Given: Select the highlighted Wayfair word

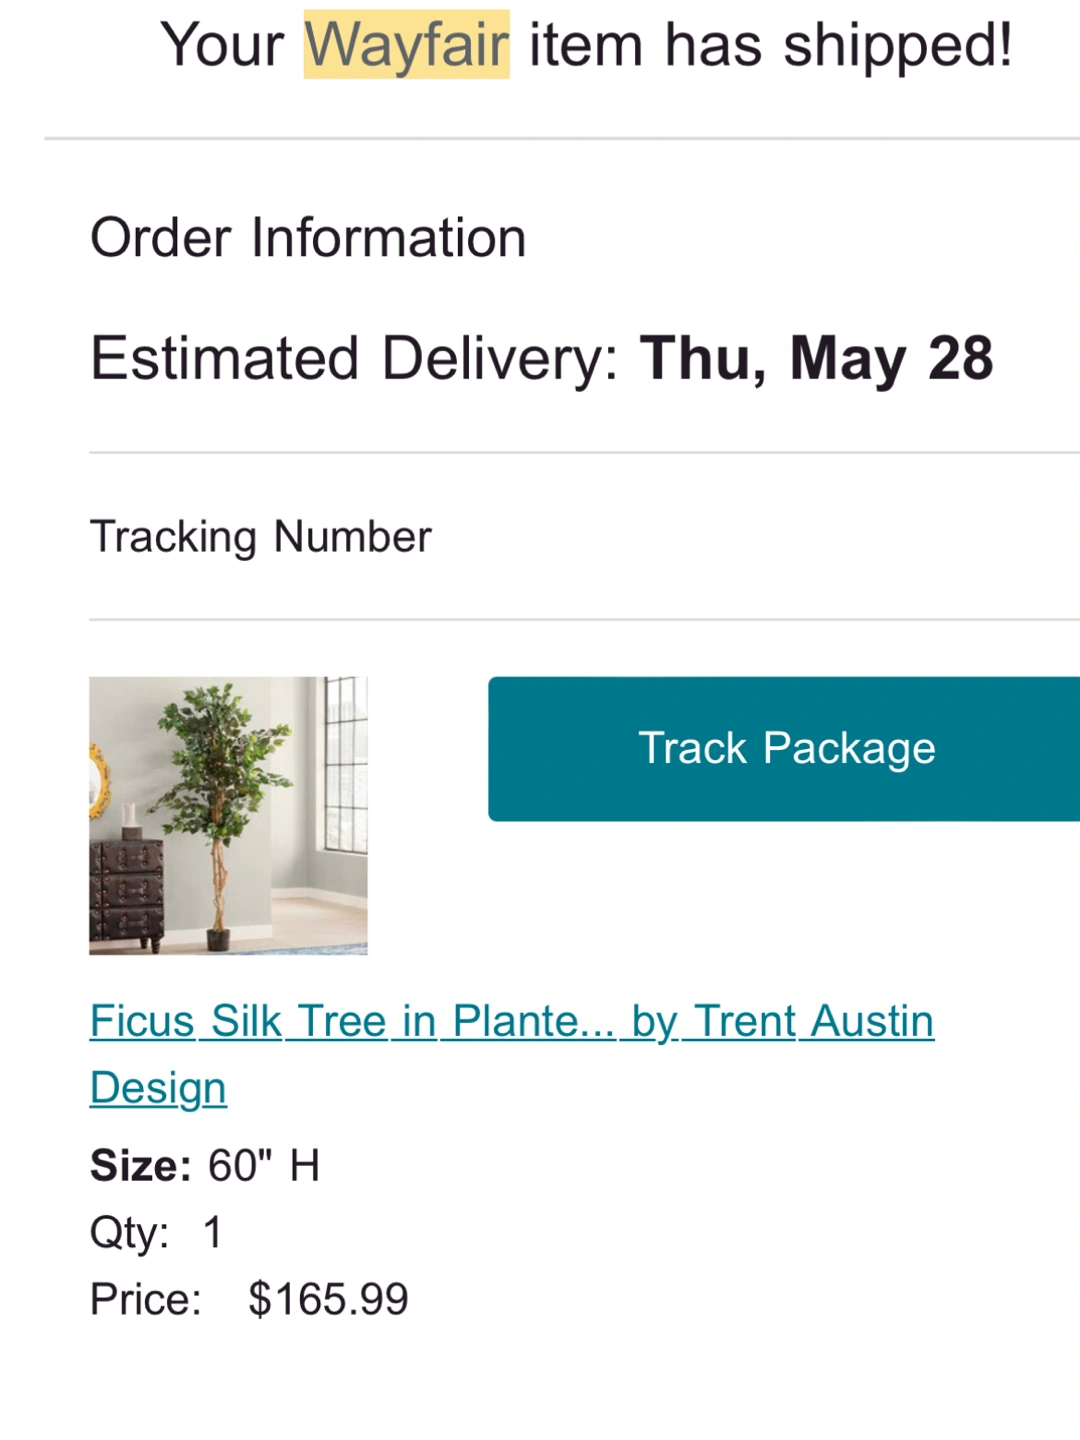Looking at the screenshot, I should pos(407,45).
